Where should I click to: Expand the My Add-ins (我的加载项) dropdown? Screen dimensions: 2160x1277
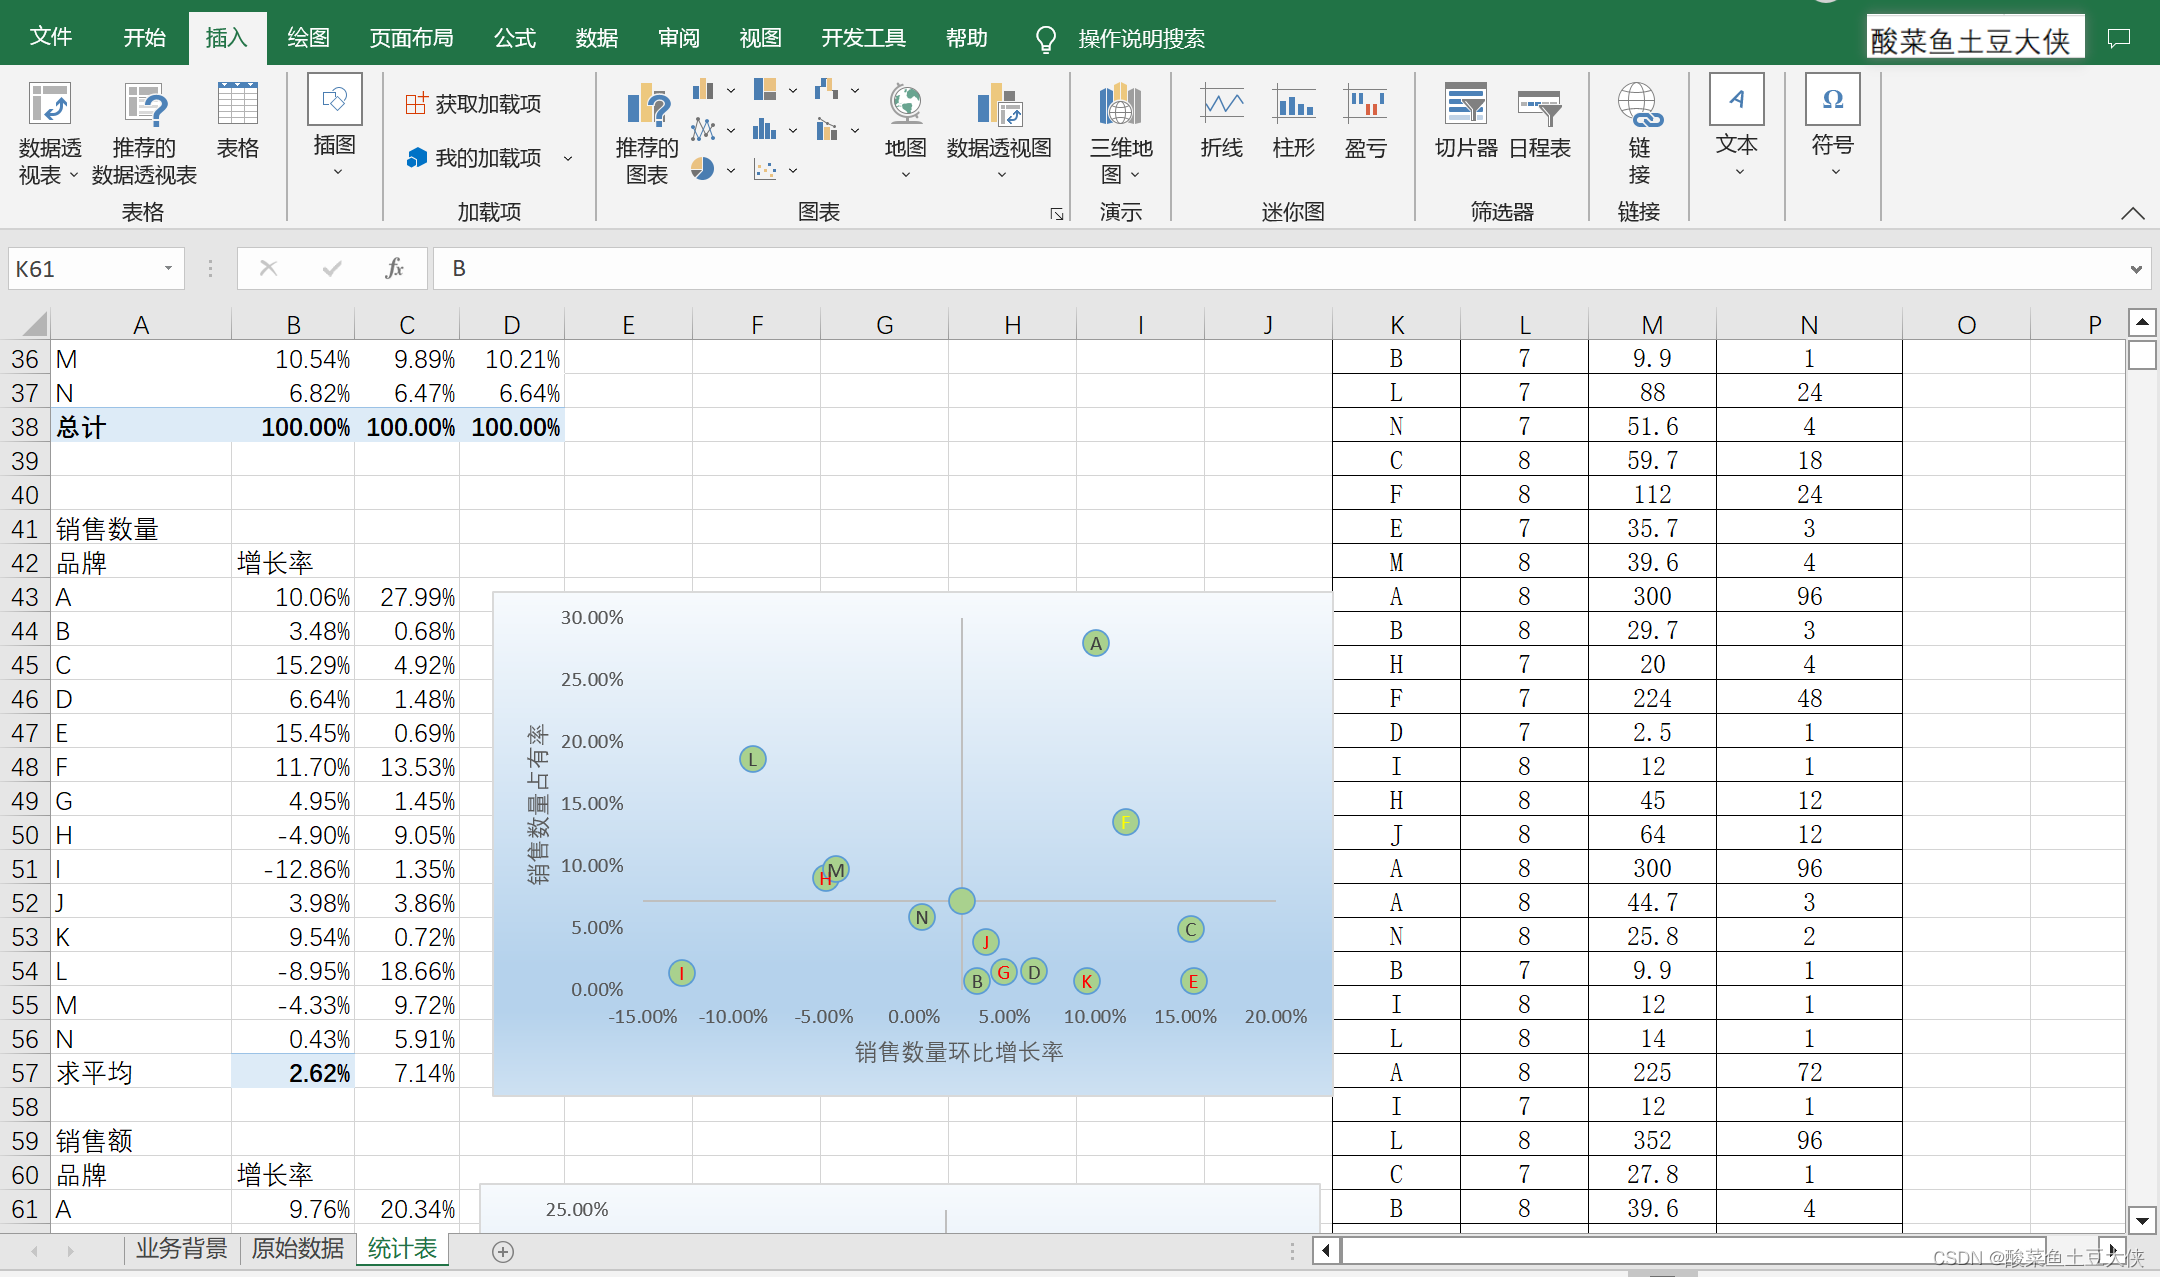(x=568, y=158)
